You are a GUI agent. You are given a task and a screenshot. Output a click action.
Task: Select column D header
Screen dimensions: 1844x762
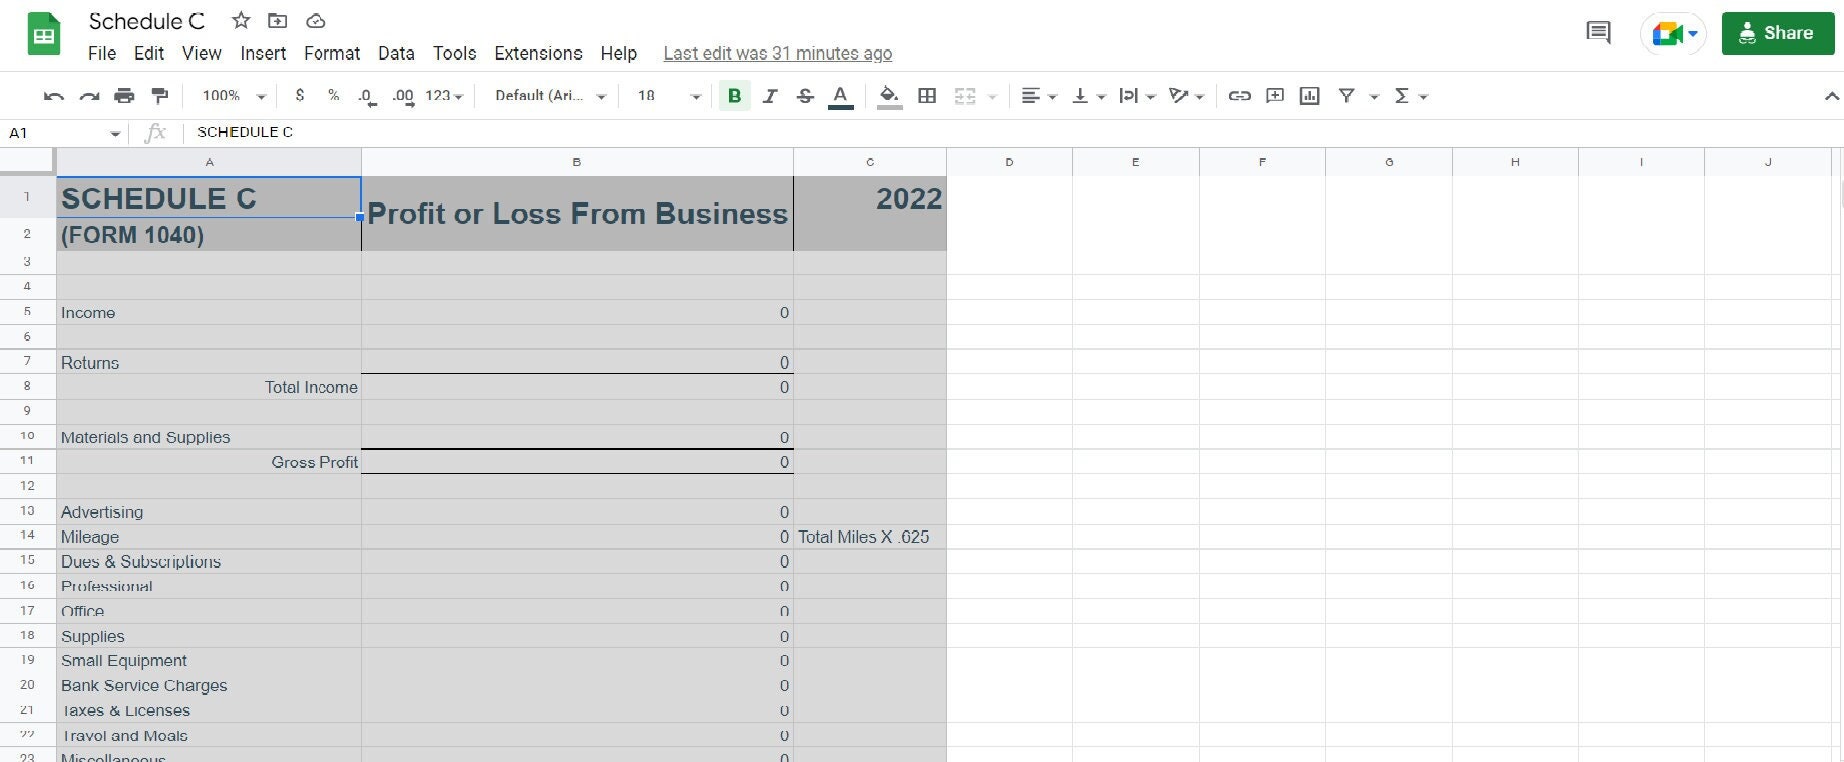[1009, 162]
